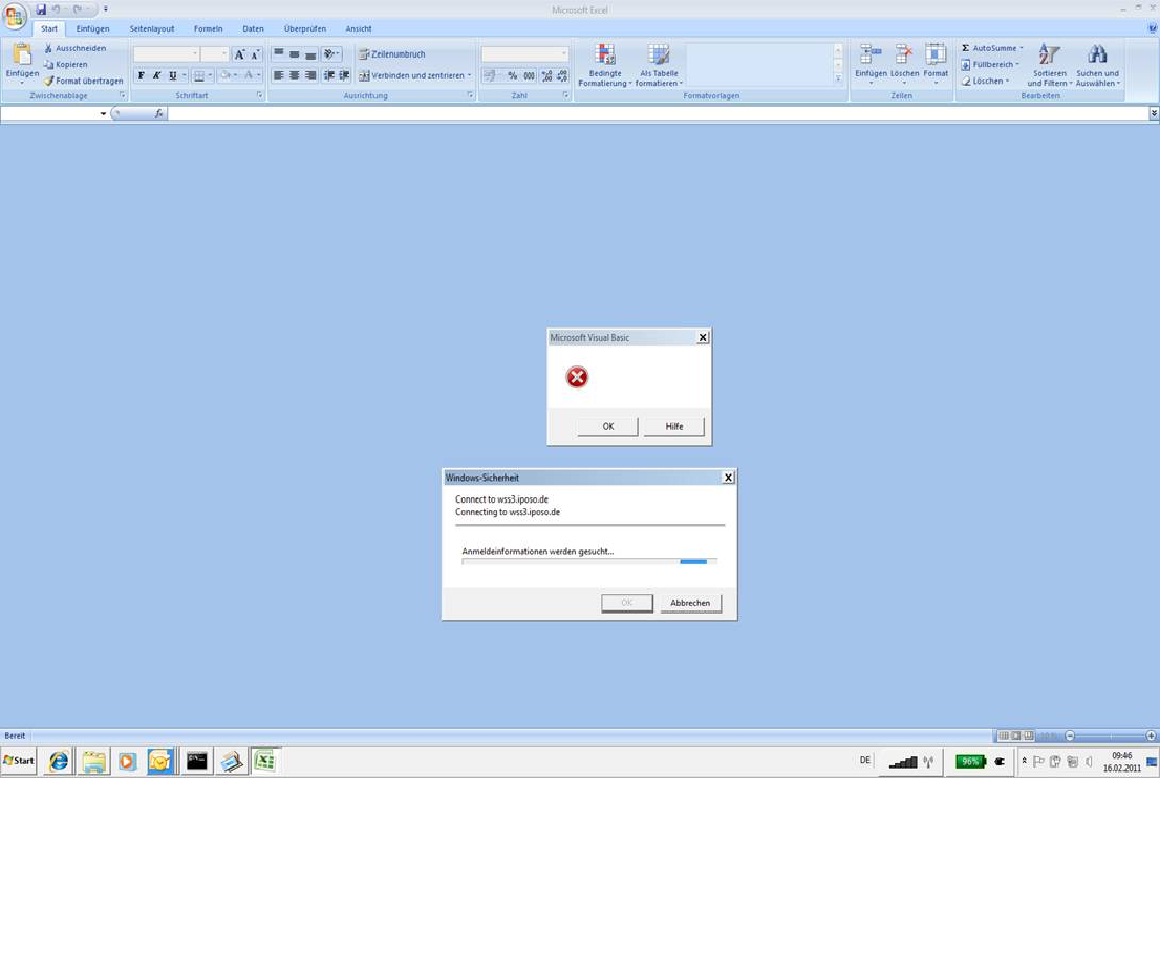Open name box dropdown arrow
Image resolution: width=1164 pixels, height=959 pixels.
pos(103,114)
